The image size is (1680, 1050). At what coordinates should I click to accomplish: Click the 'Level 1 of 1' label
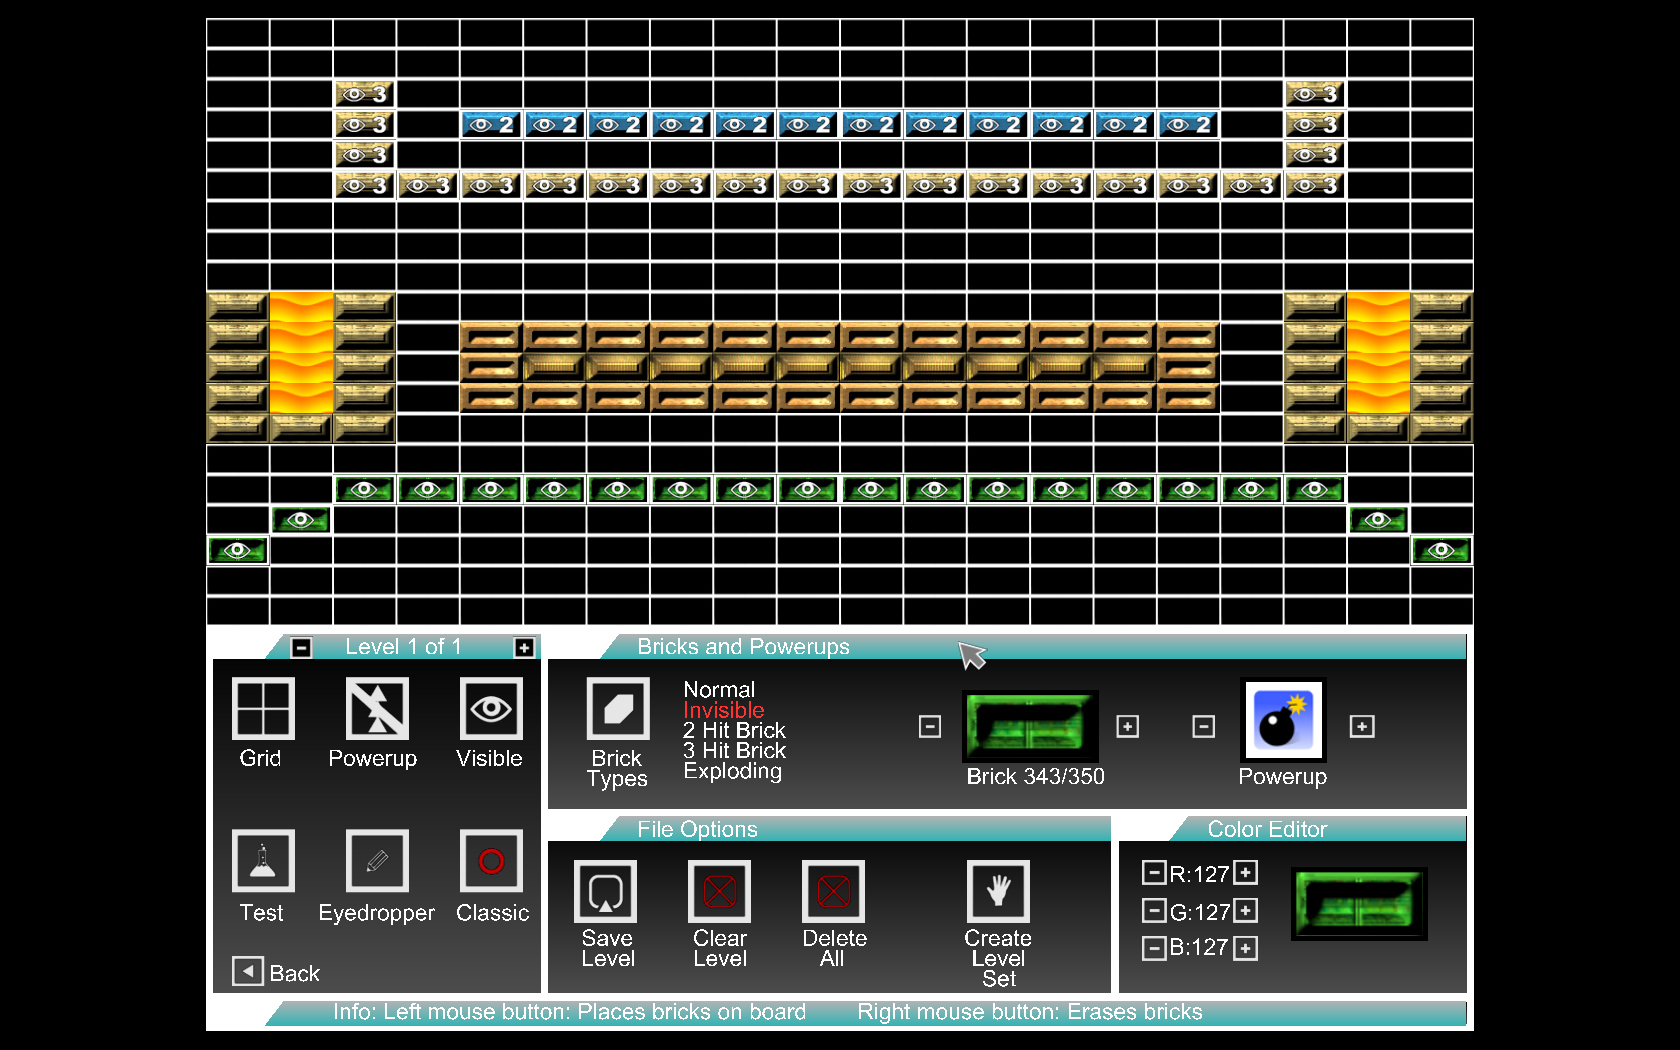click(404, 647)
